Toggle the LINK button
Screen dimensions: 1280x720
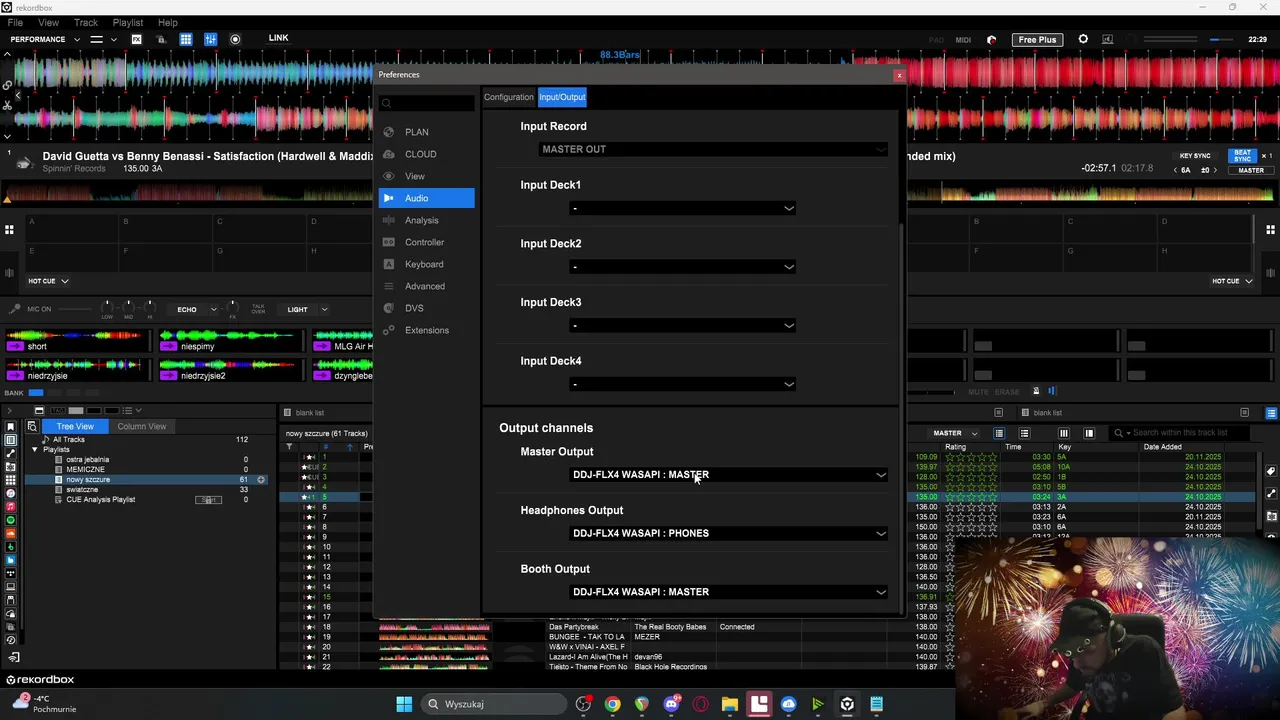[x=278, y=38]
